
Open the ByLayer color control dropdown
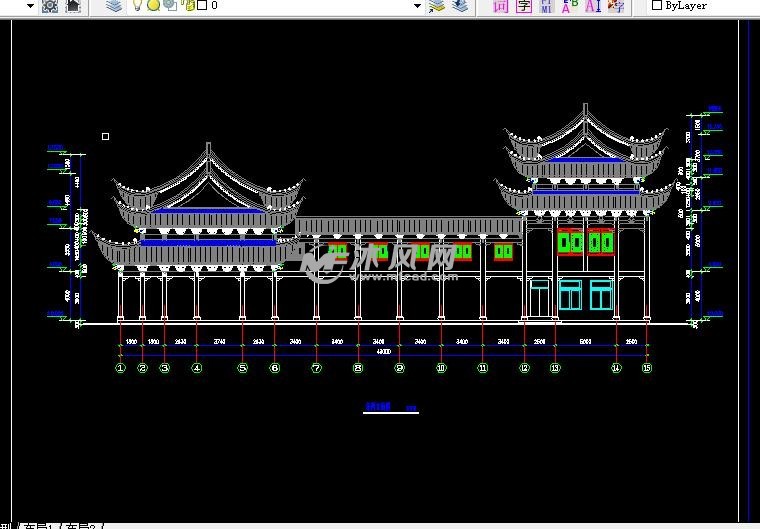point(700,6)
